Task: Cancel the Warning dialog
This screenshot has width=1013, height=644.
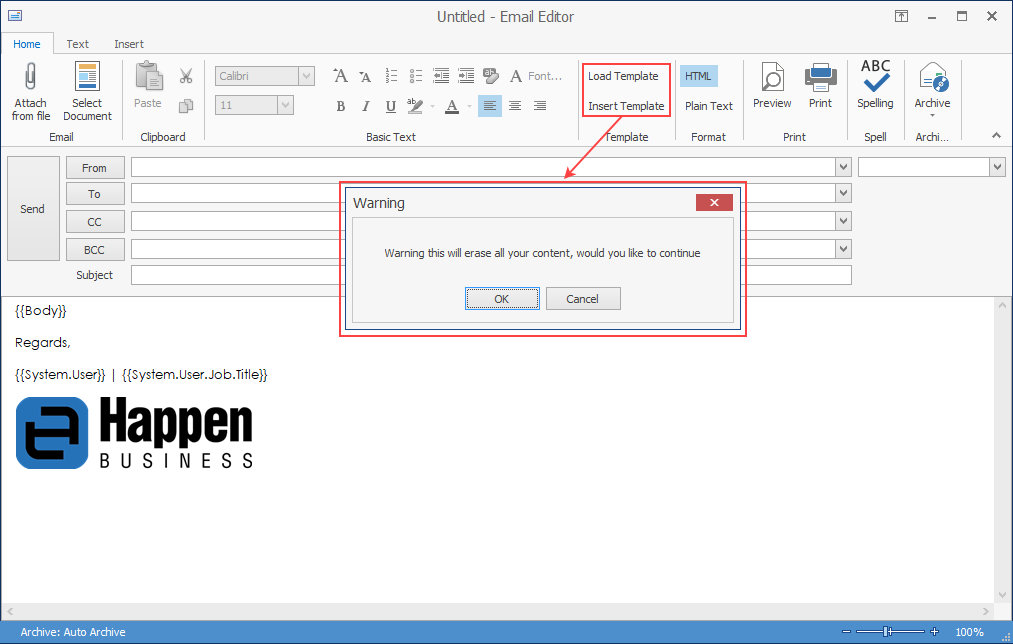Action: [583, 298]
